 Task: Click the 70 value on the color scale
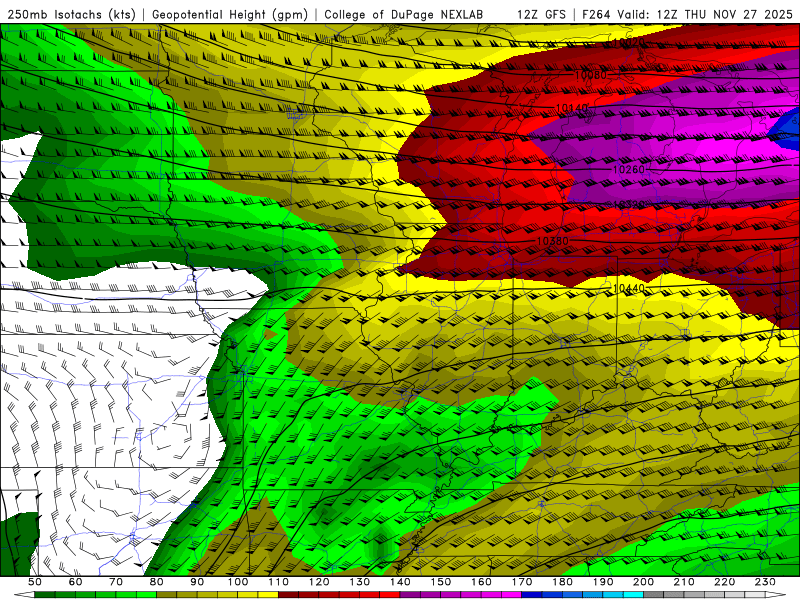pos(116,582)
